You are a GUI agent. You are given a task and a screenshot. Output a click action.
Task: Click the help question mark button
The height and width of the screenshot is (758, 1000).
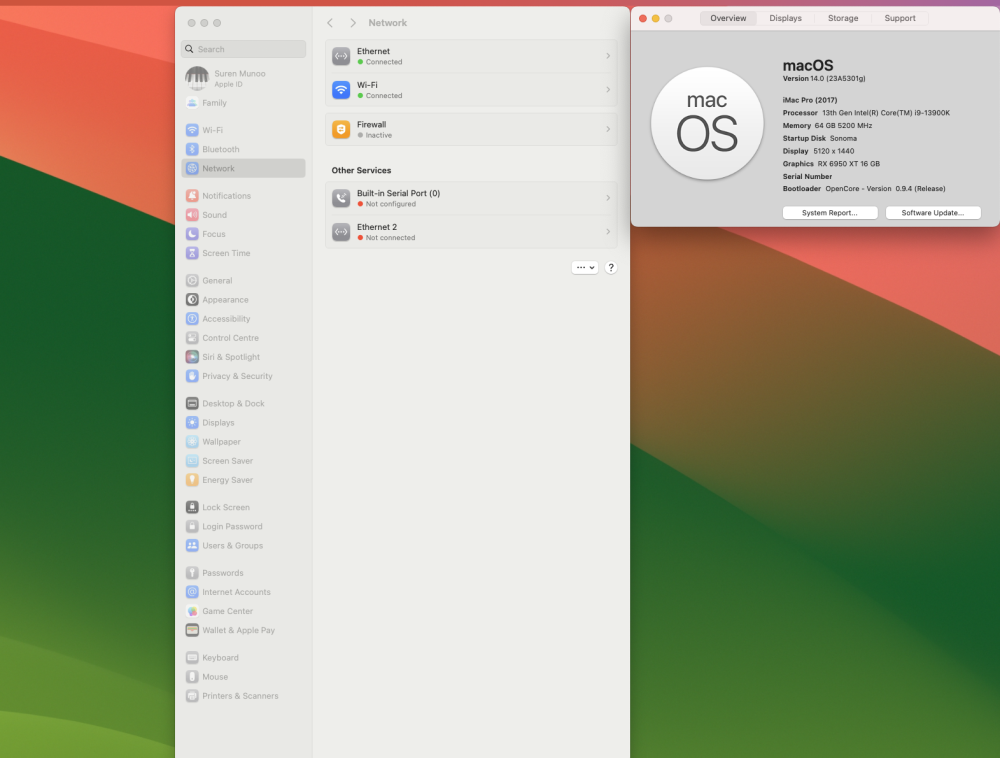point(611,268)
